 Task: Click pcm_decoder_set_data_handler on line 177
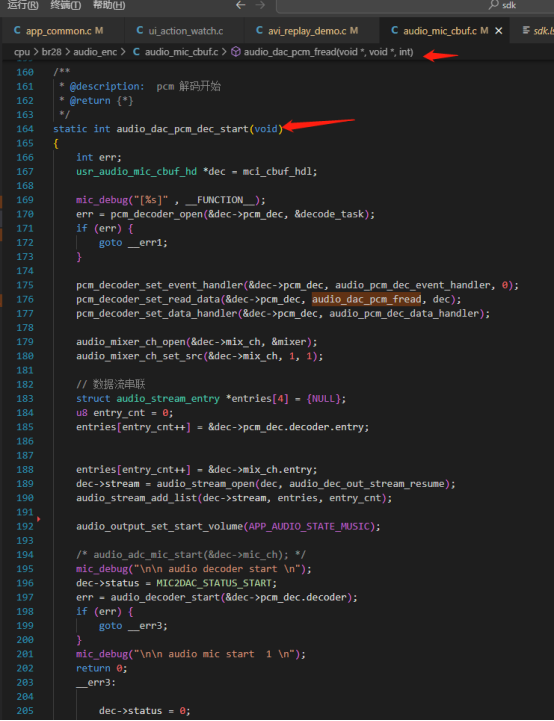[x=157, y=314]
